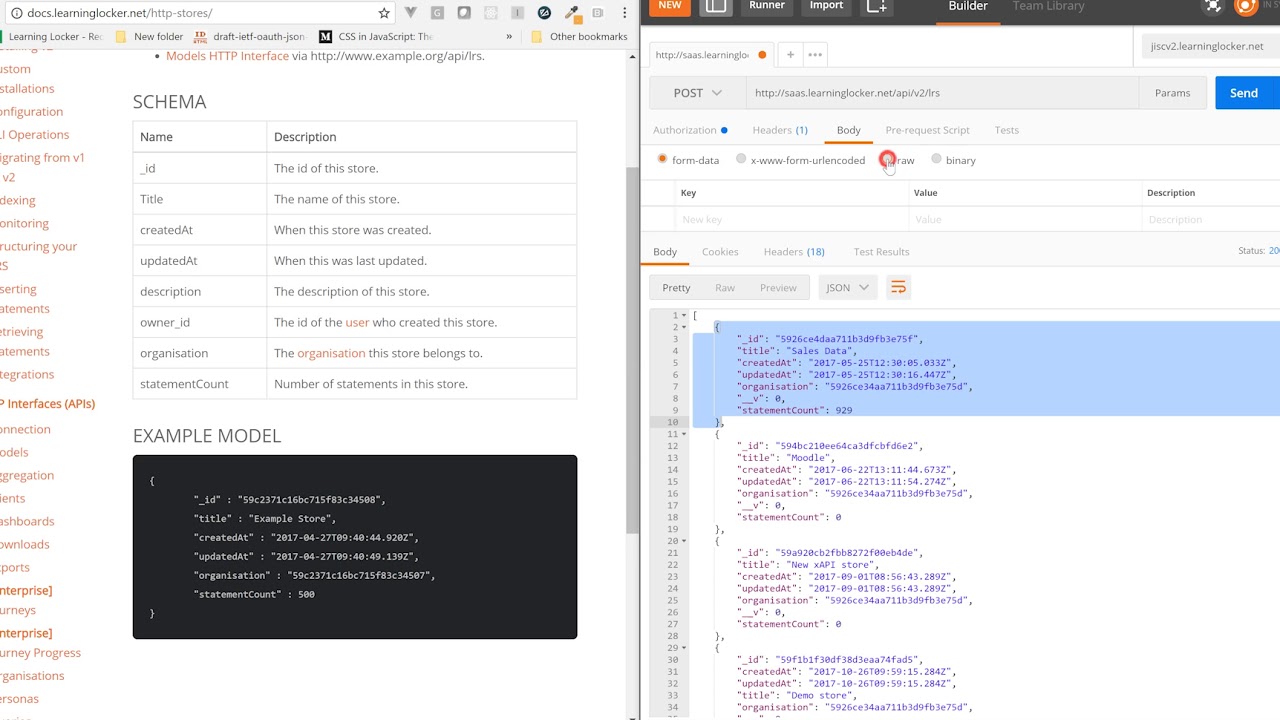The width and height of the screenshot is (1280, 720).
Task: Open the draft-ietf-oauth-json bookmark
Action: click(x=250, y=36)
